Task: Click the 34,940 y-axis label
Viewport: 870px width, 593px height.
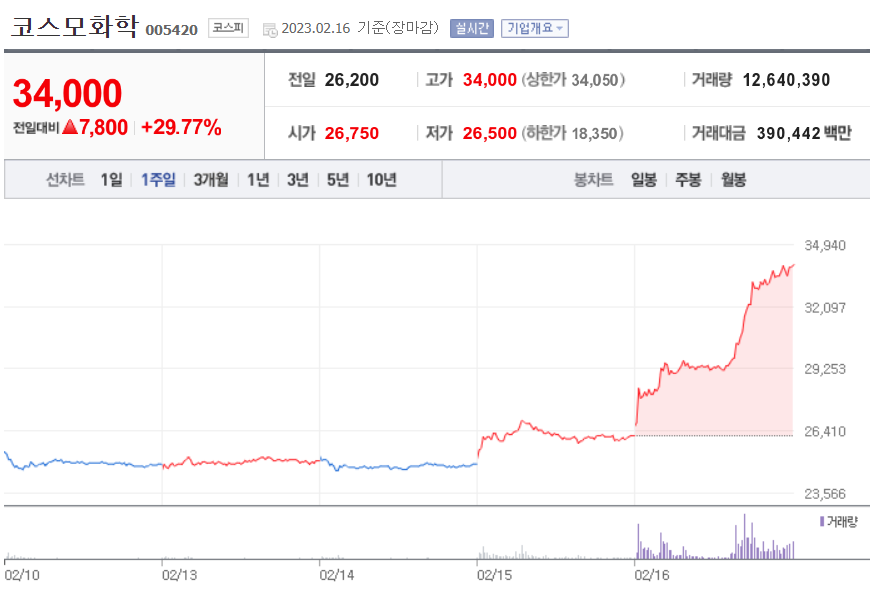Action: click(x=825, y=245)
